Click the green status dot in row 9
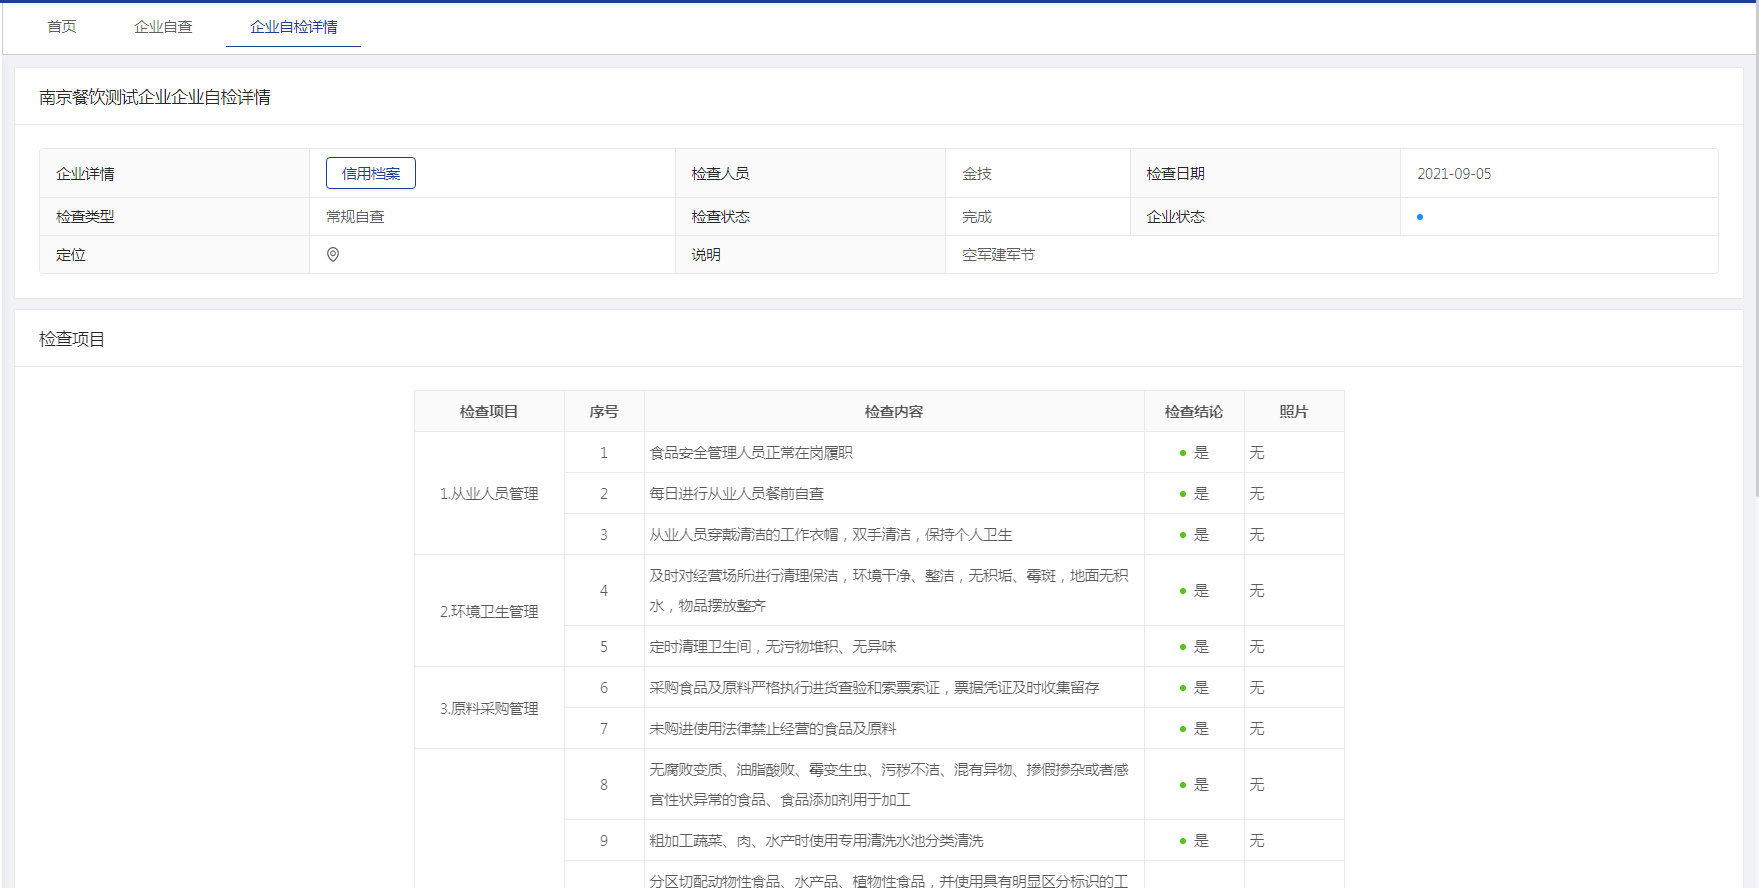Image resolution: width=1759 pixels, height=888 pixels. 1183,841
